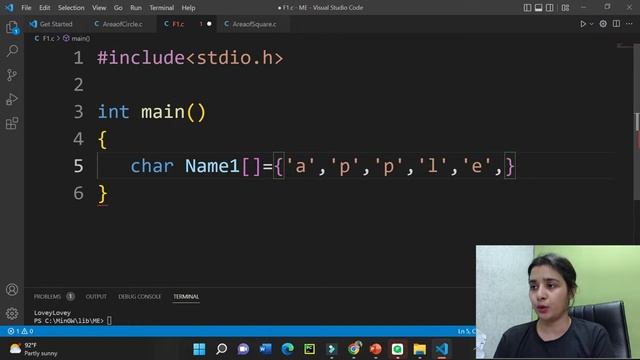Open the Selection menu
Viewport: 640px width, 360px height.
71,8
